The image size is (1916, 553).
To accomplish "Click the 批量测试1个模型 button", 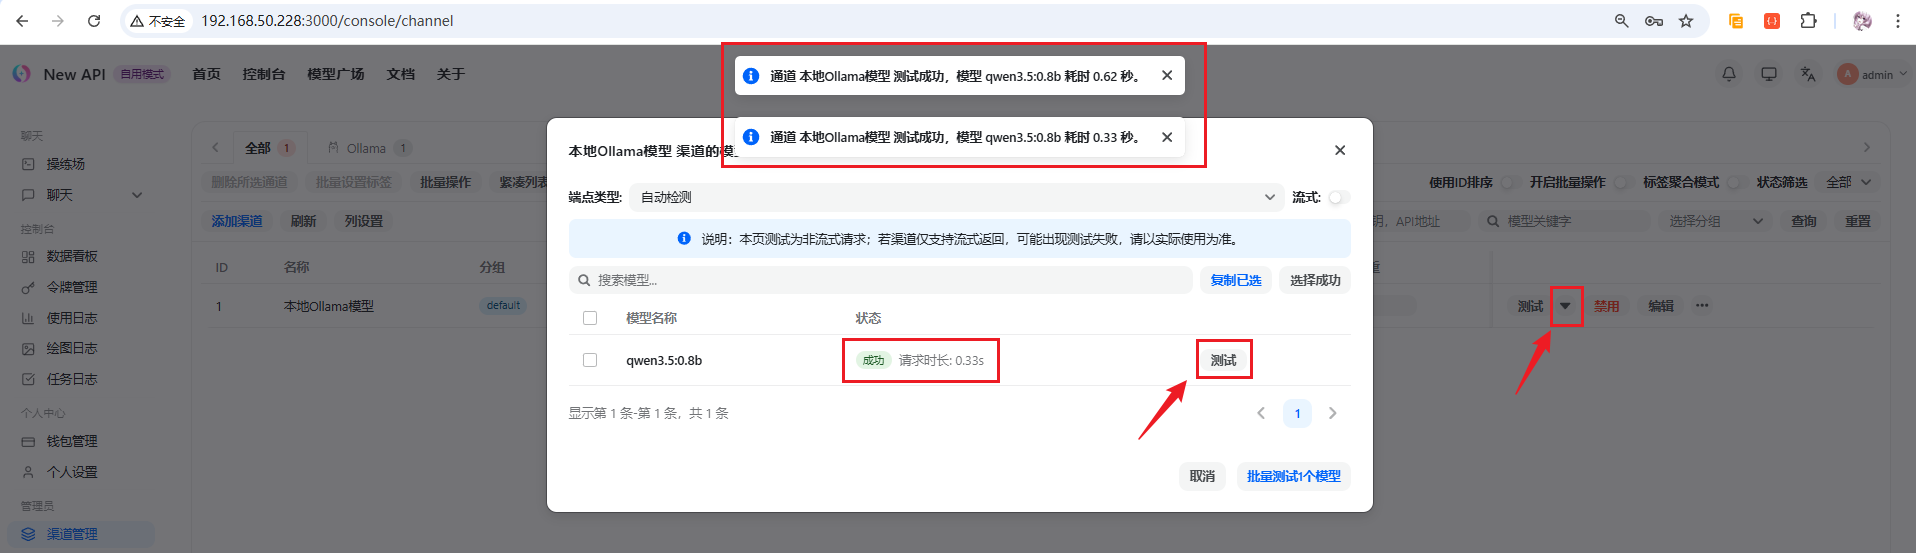I will [1293, 476].
